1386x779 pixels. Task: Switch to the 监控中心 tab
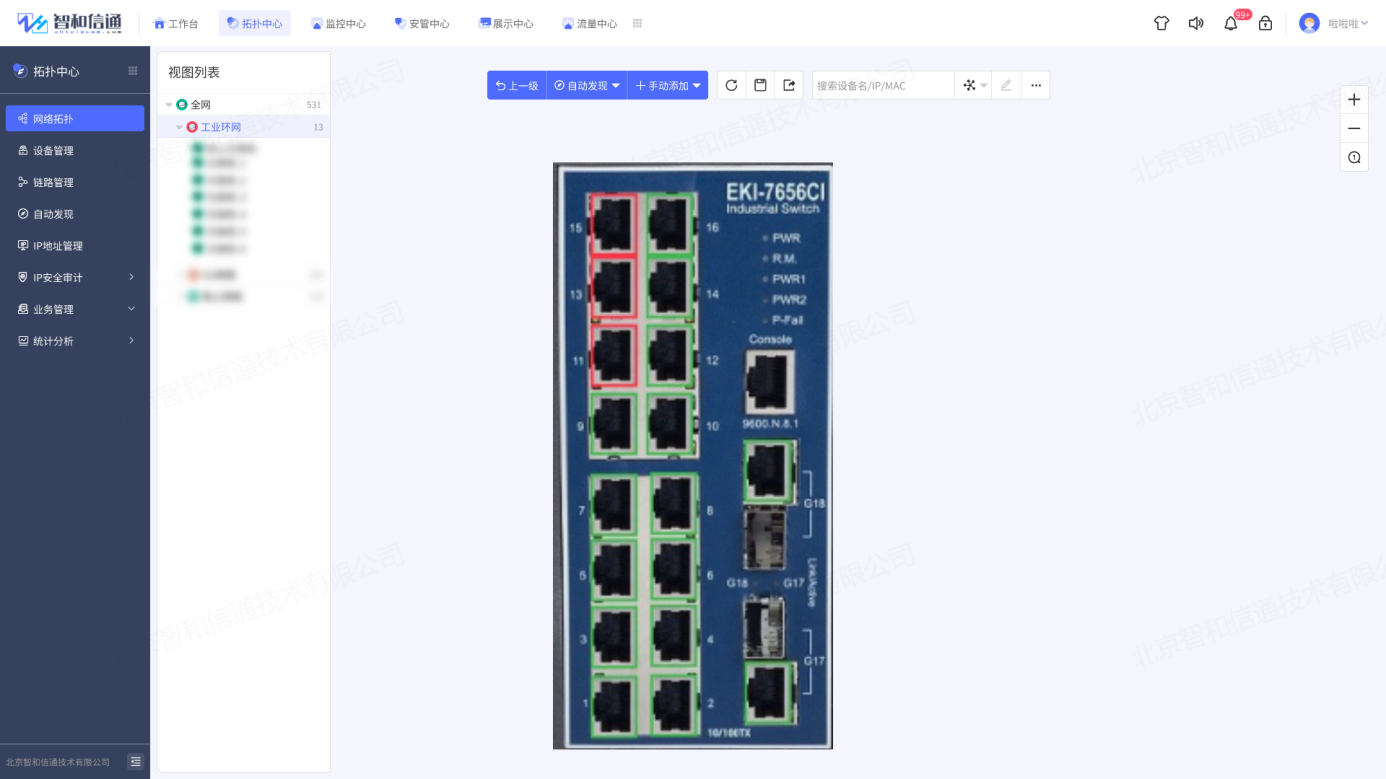coord(338,23)
